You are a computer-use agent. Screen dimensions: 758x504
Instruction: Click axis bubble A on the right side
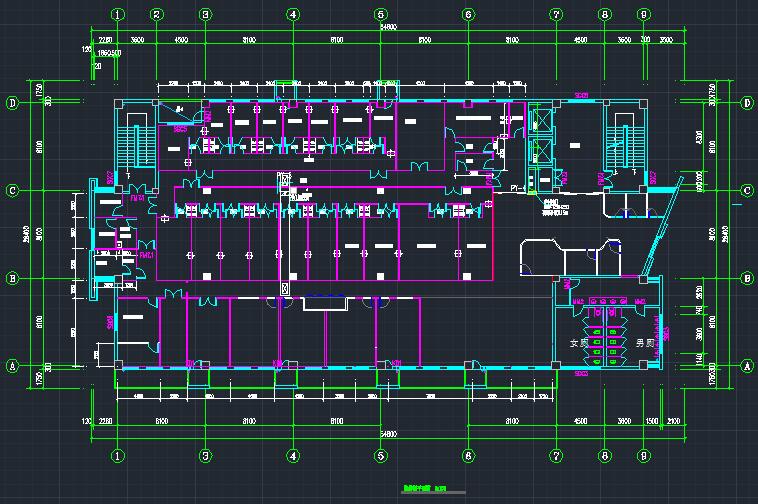(x=746, y=366)
